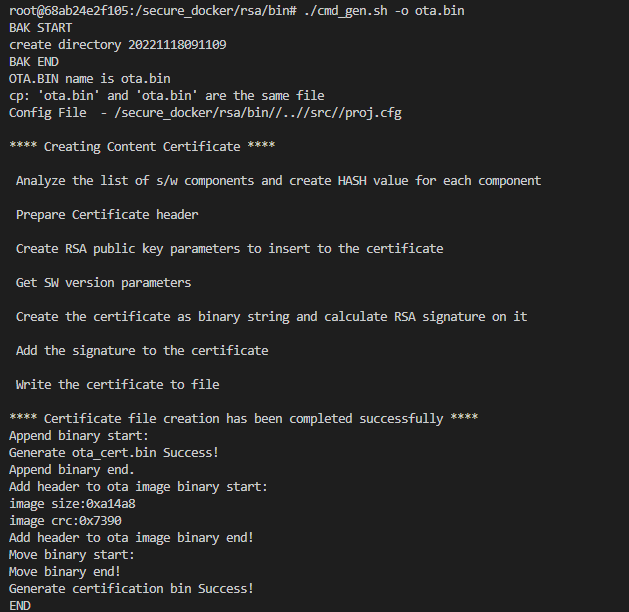Click 'Creating Content Certificate' heading line
Image resolution: width=629 pixels, height=612 pixels.
tap(142, 147)
